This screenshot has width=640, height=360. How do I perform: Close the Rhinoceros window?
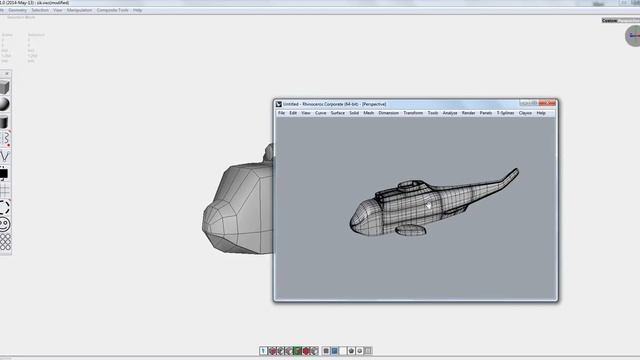547,103
